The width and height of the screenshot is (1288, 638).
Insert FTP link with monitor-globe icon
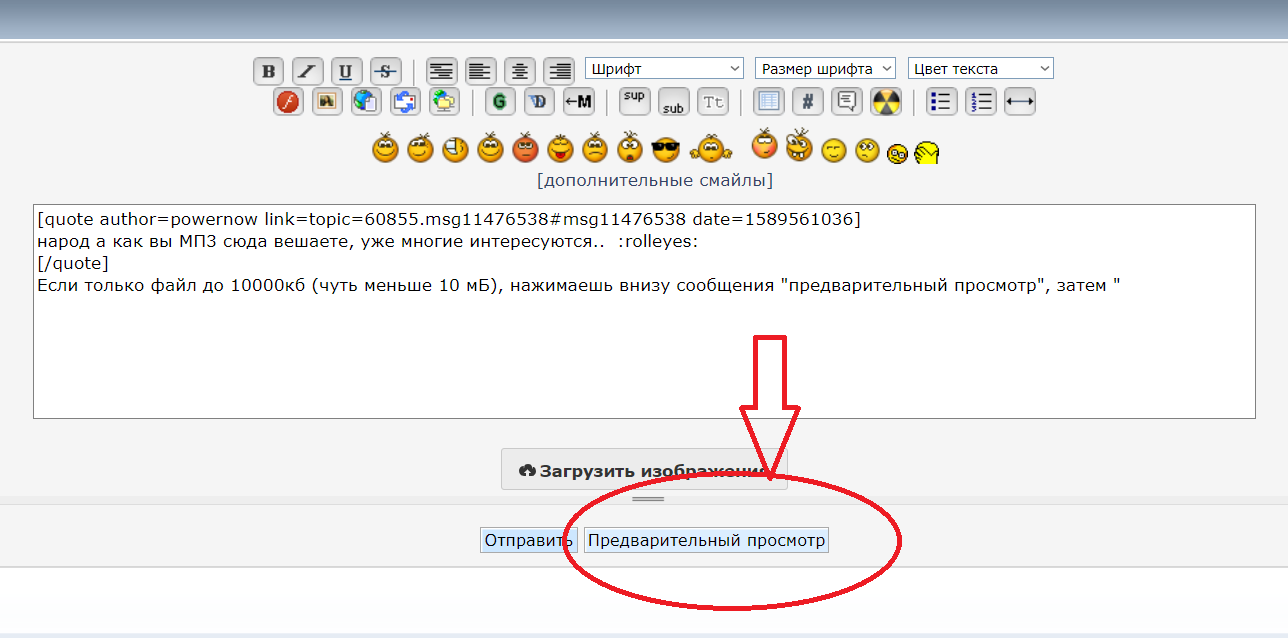pyautogui.click(x=443, y=101)
